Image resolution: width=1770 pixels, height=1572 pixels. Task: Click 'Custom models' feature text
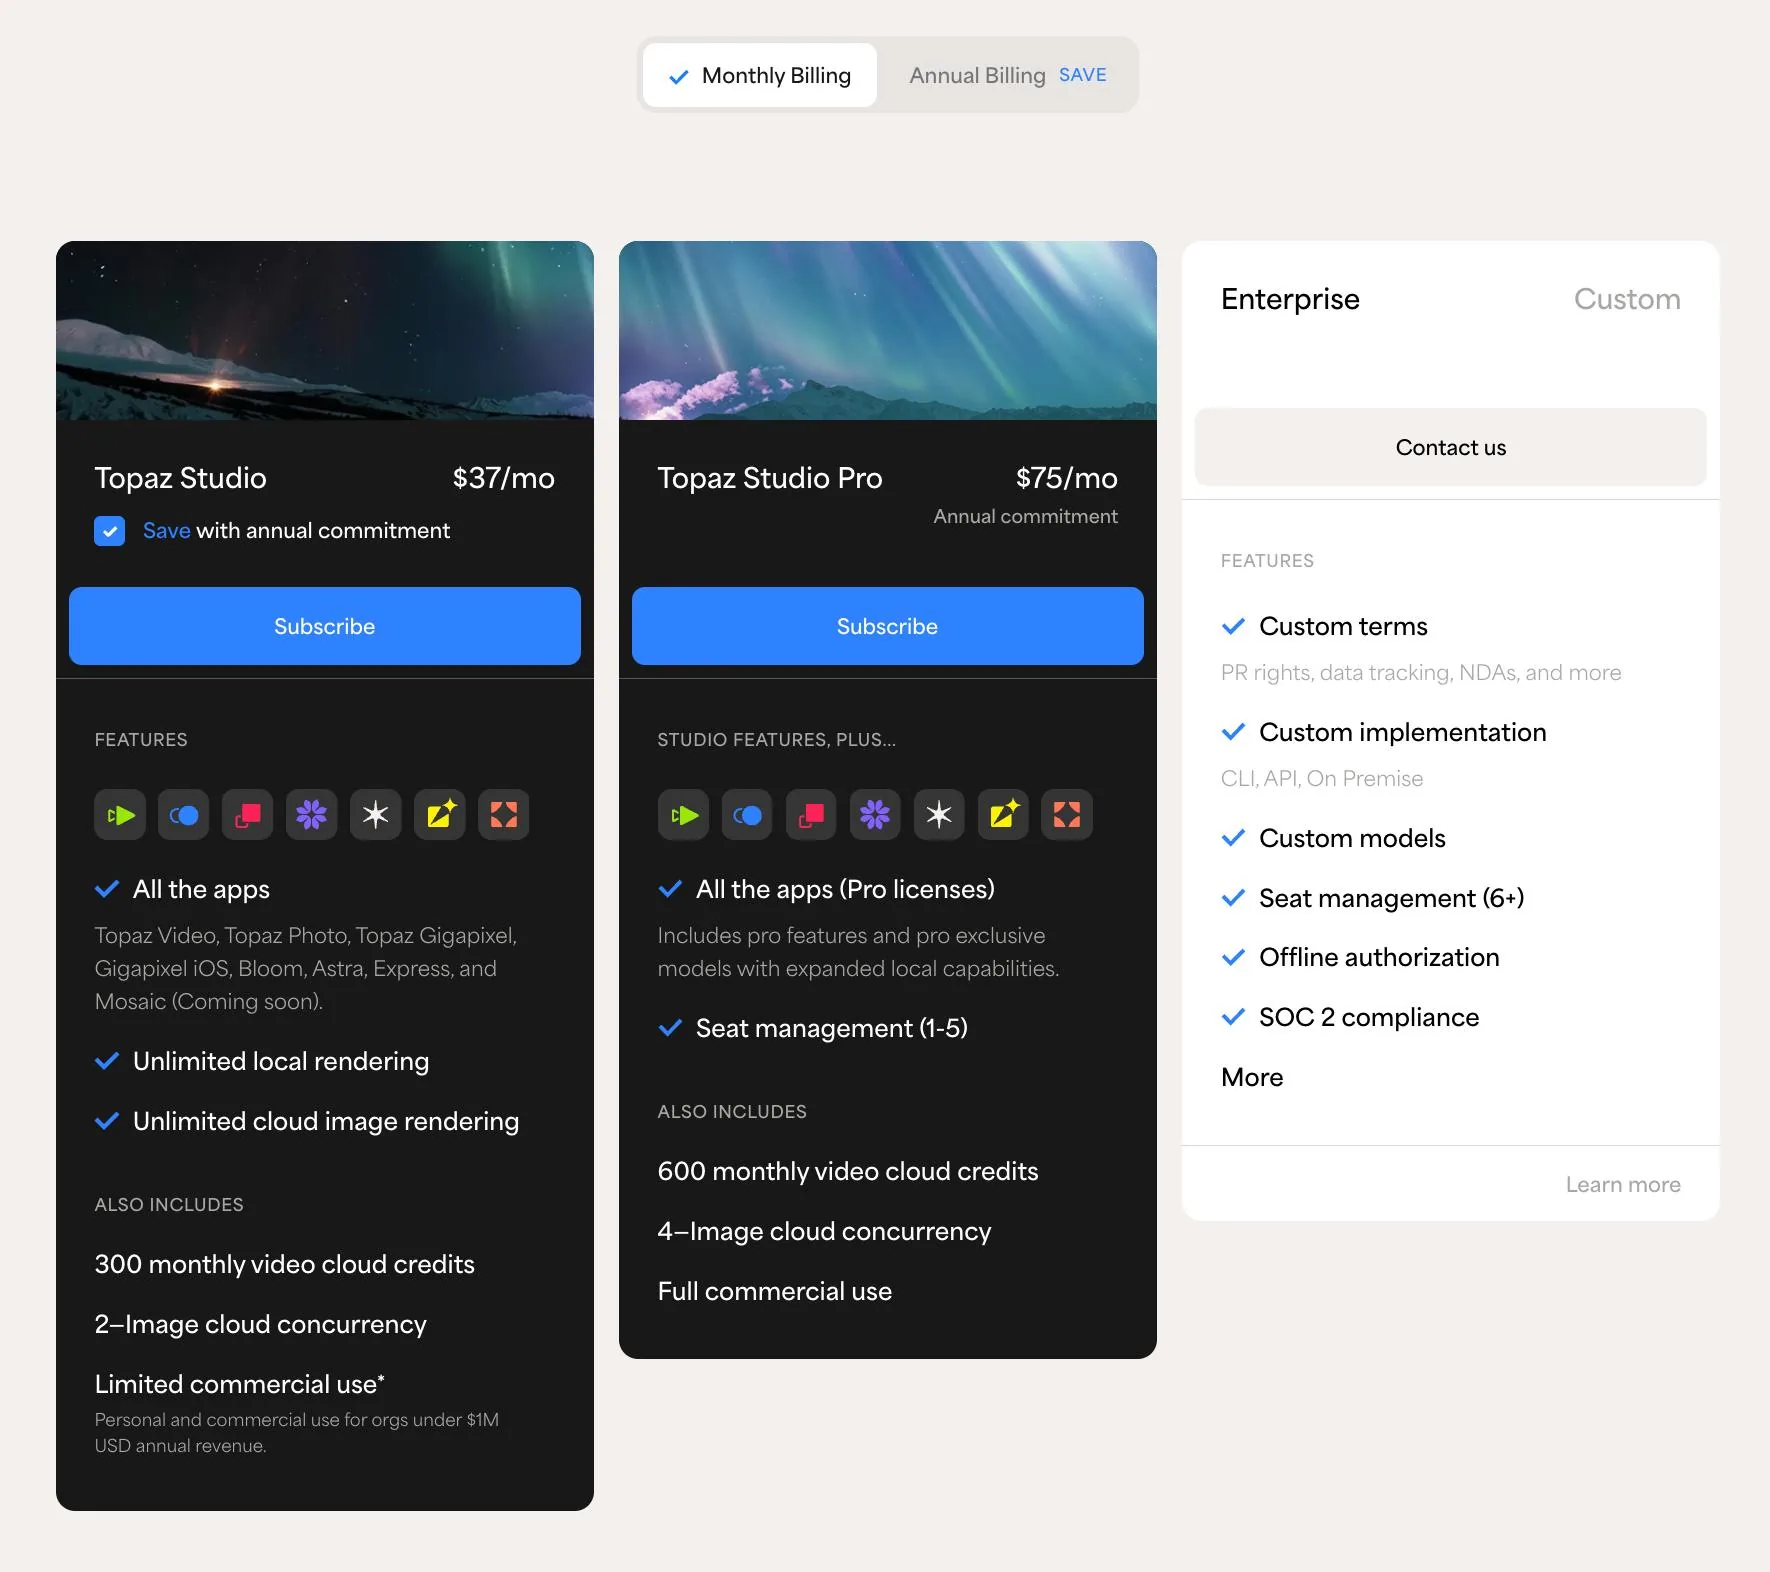(1352, 838)
